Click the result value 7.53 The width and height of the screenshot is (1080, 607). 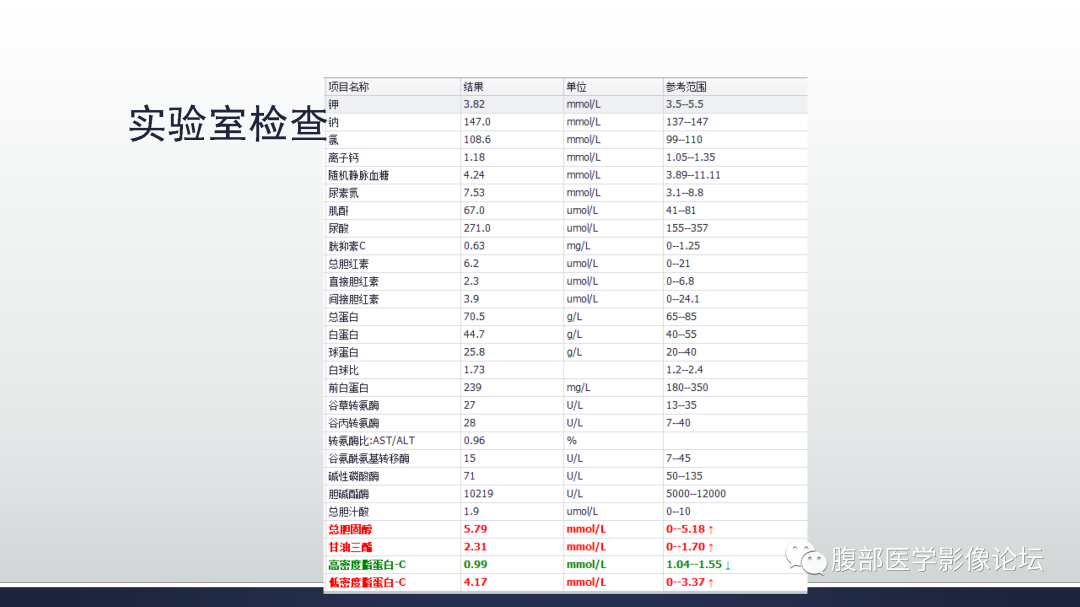pyautogui.click(x=474, y=193)
